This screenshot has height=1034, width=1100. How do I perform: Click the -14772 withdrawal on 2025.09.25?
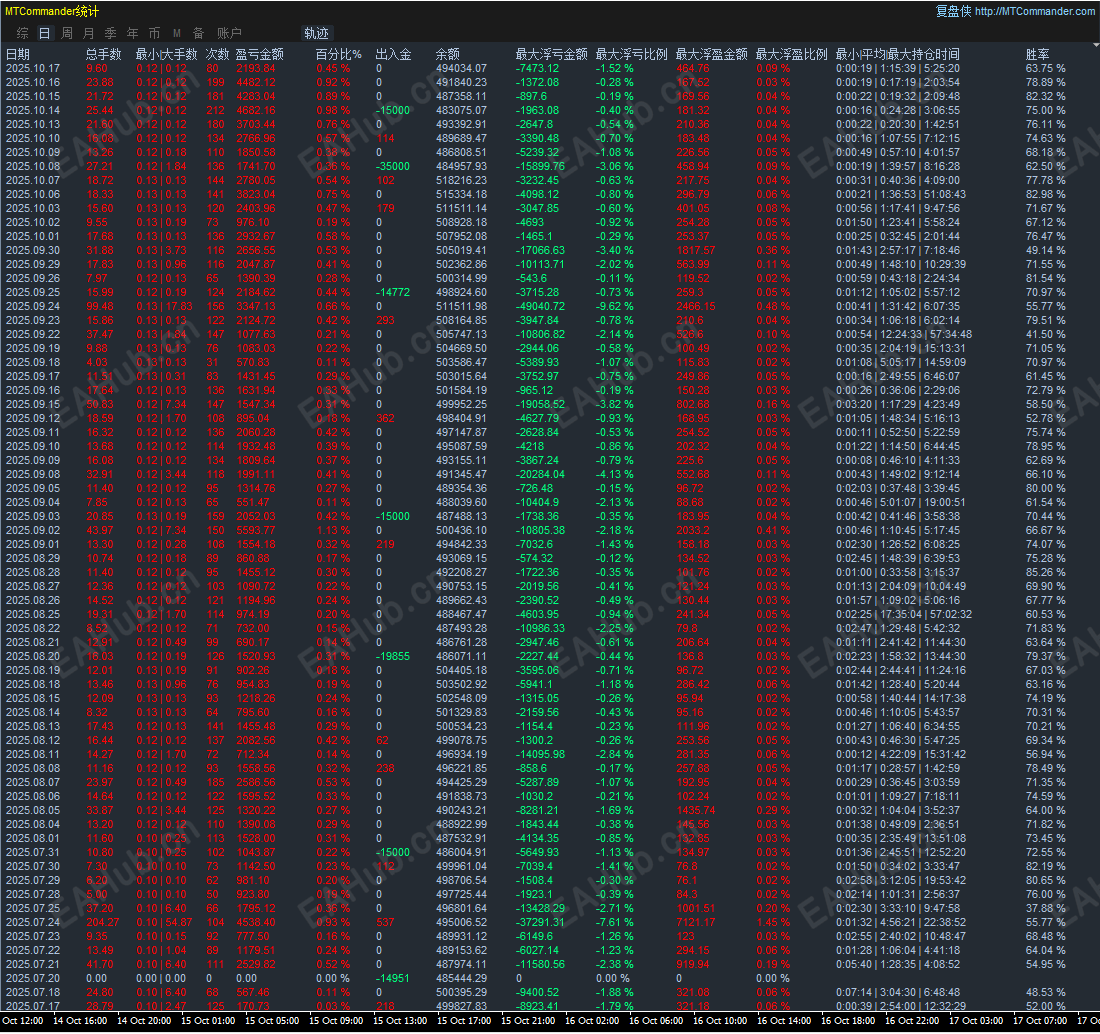pyautogui.click(x=393, y=293)
